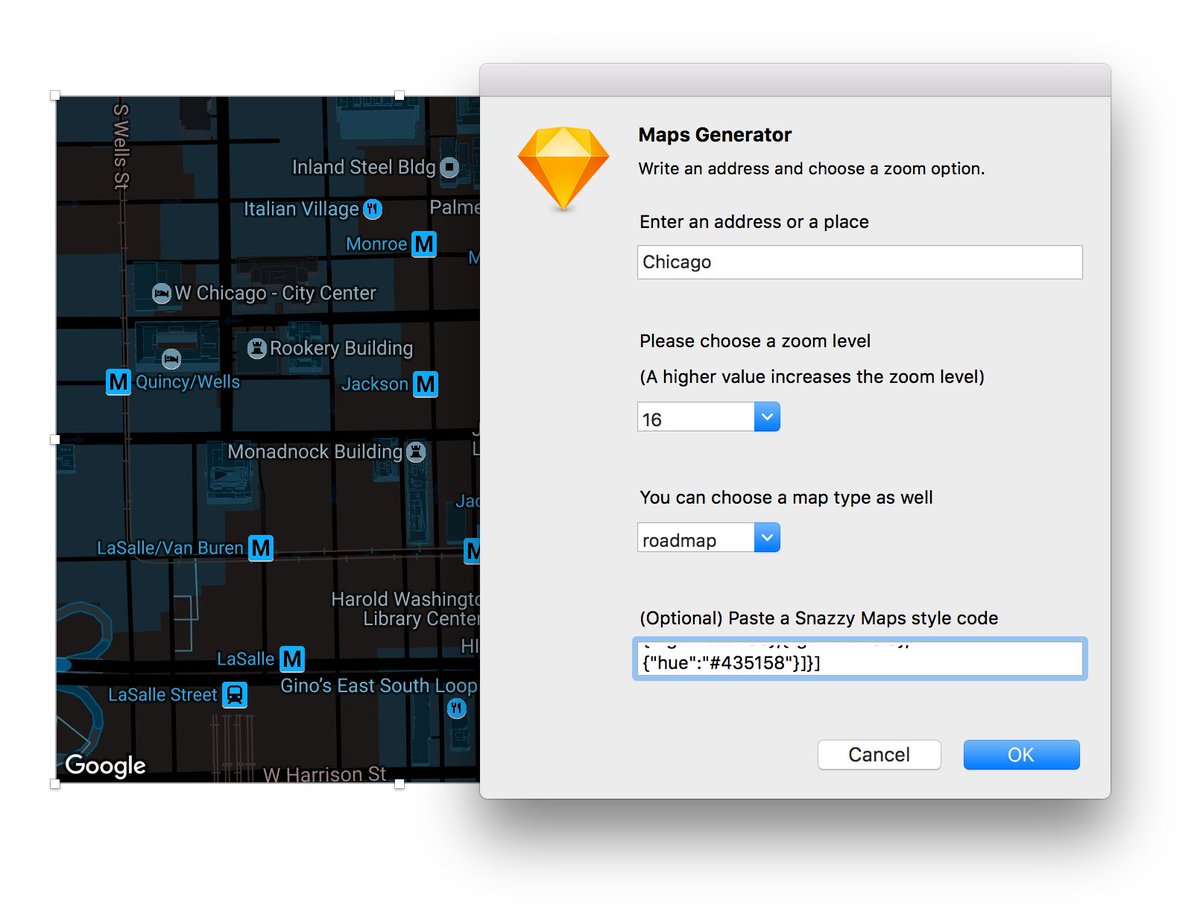Click the 'Enter an address or a place' label
Viewport: 1200px width, 906px height.
[754, 222]
